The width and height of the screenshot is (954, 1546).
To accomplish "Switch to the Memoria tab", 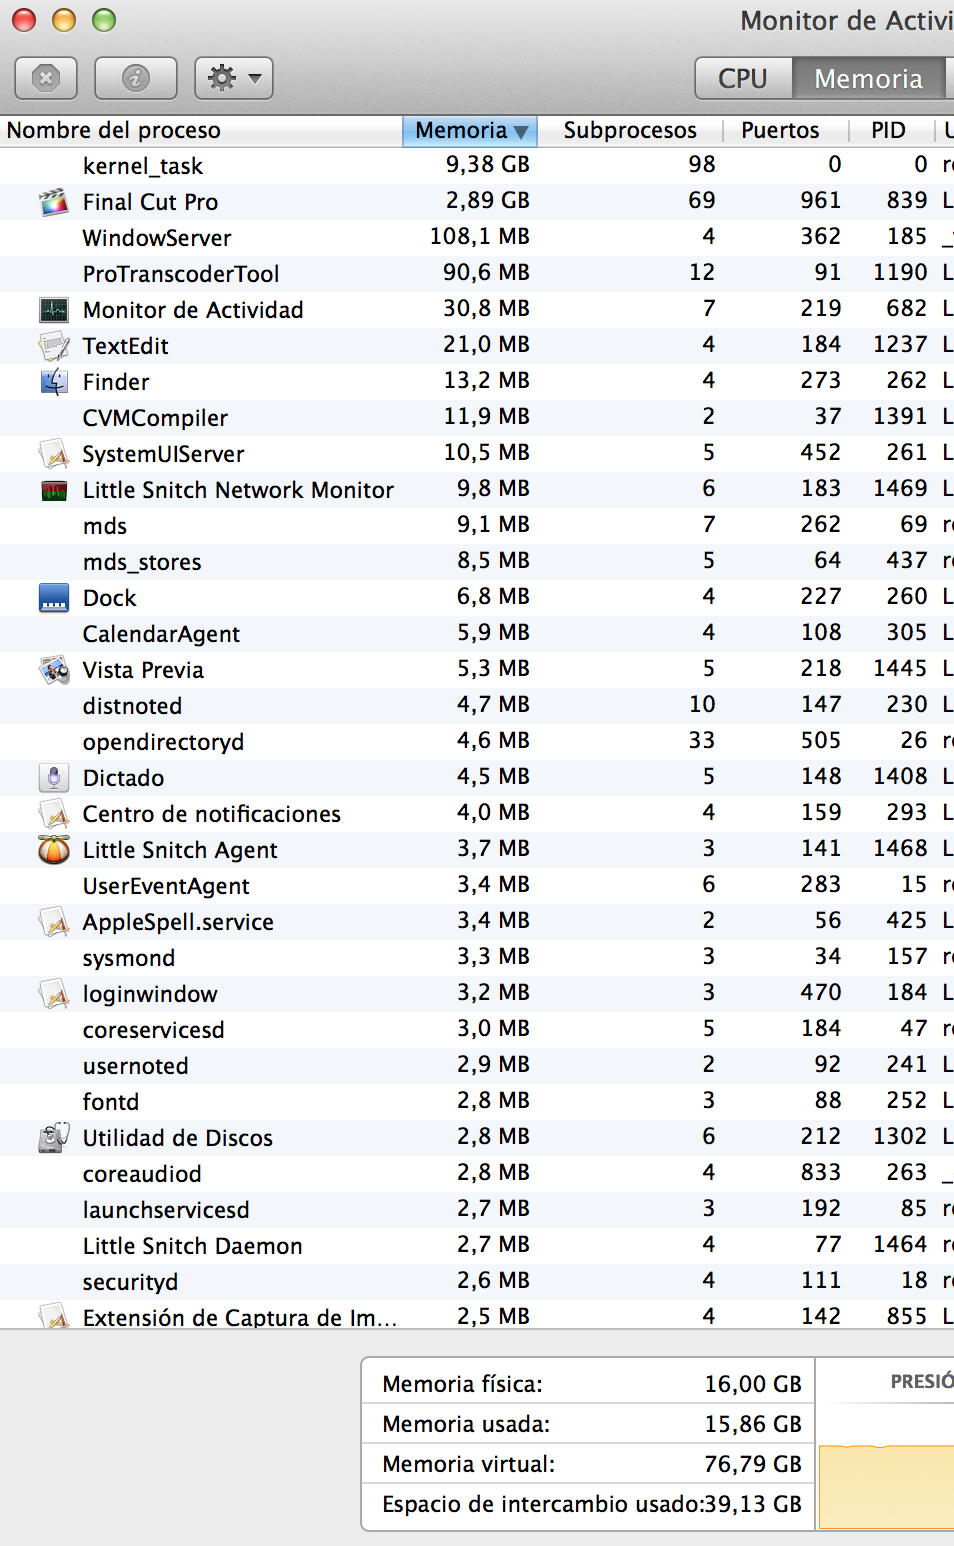I will (x=868, y=78).
